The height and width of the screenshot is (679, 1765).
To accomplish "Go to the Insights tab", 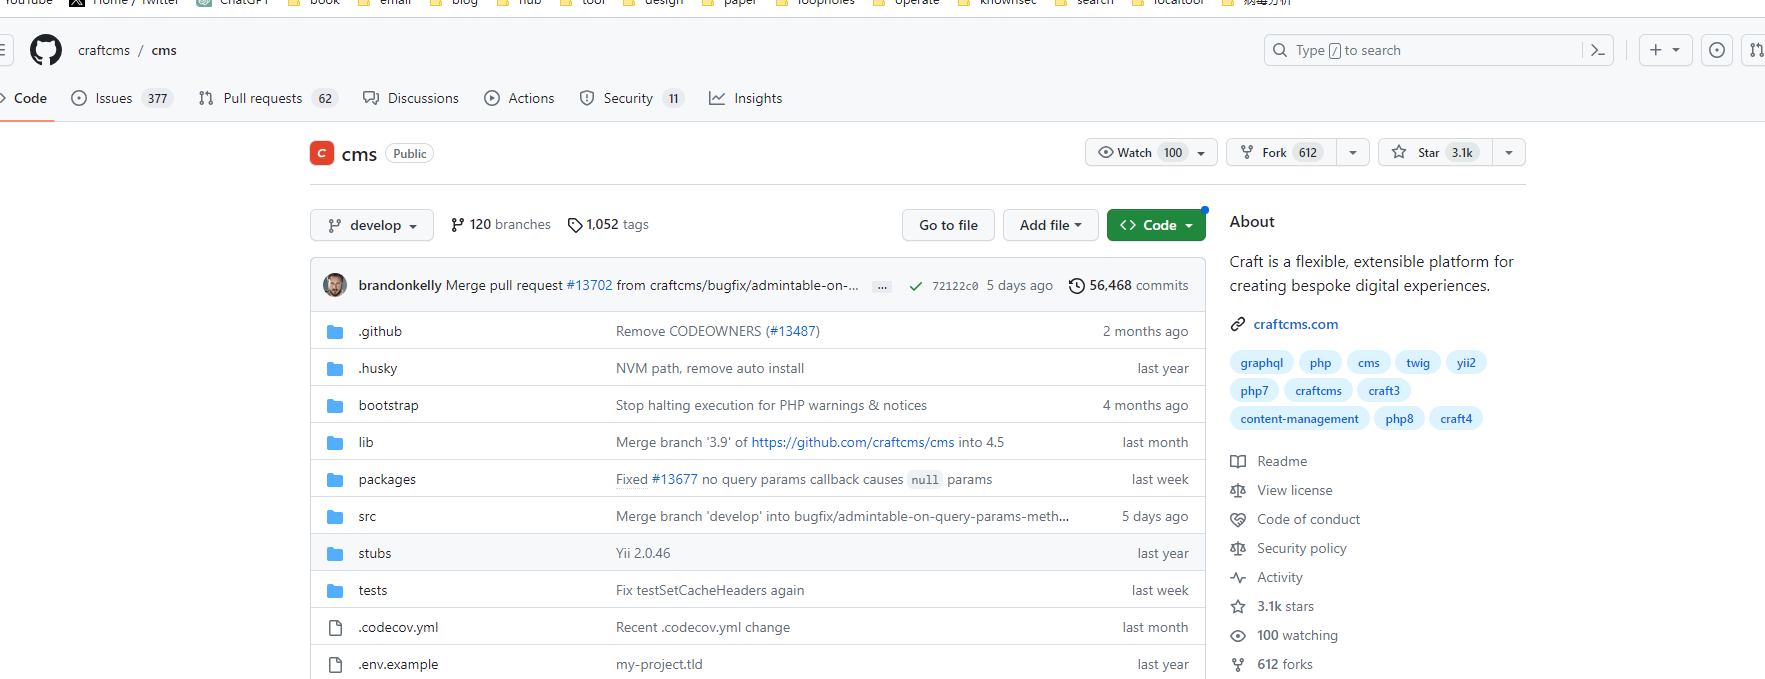I will click(x=746, y=98).
